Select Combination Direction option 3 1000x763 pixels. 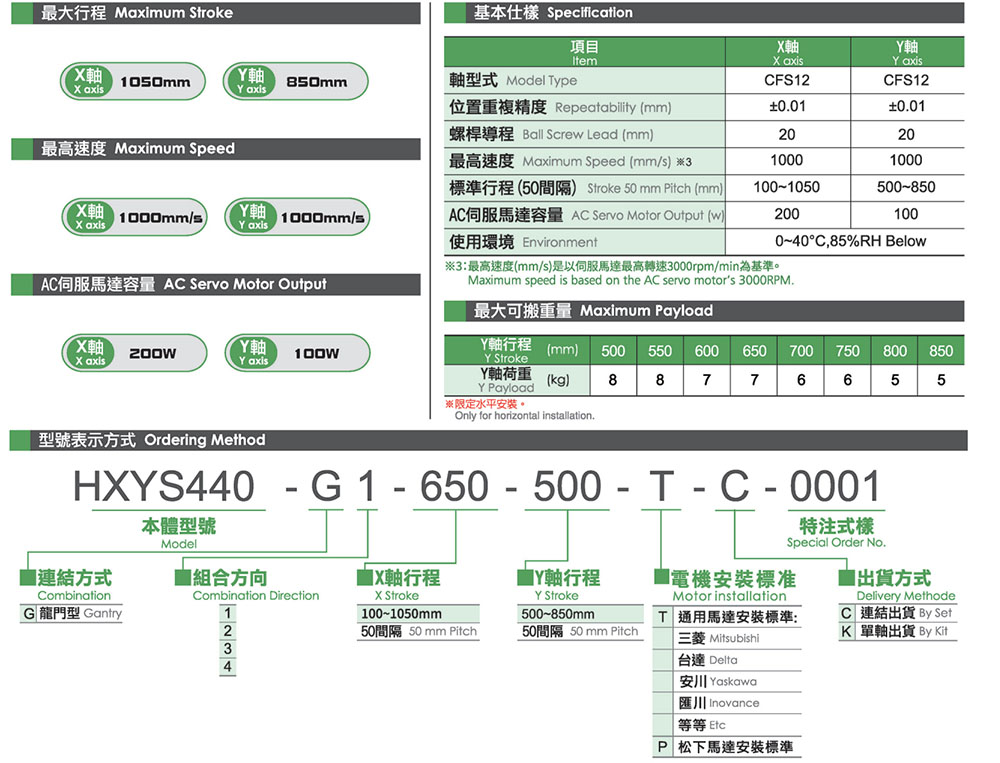[x=228, y=649]
